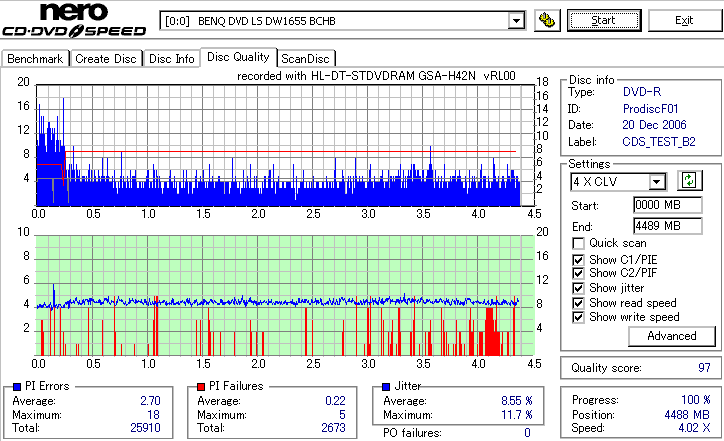The width and height of the screenshot is (724, 441).
Task: Click PI Errors total 25910
Action: tap(145, 428)
